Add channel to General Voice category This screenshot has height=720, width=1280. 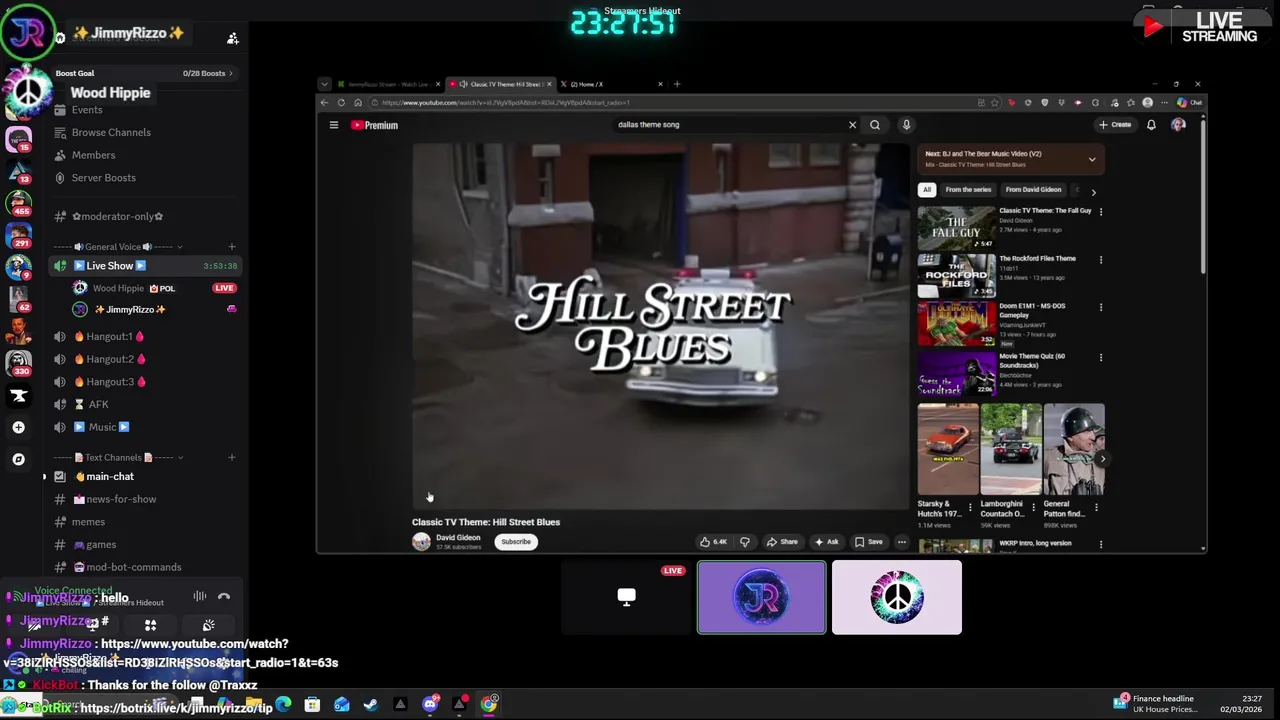coord(232,247)
